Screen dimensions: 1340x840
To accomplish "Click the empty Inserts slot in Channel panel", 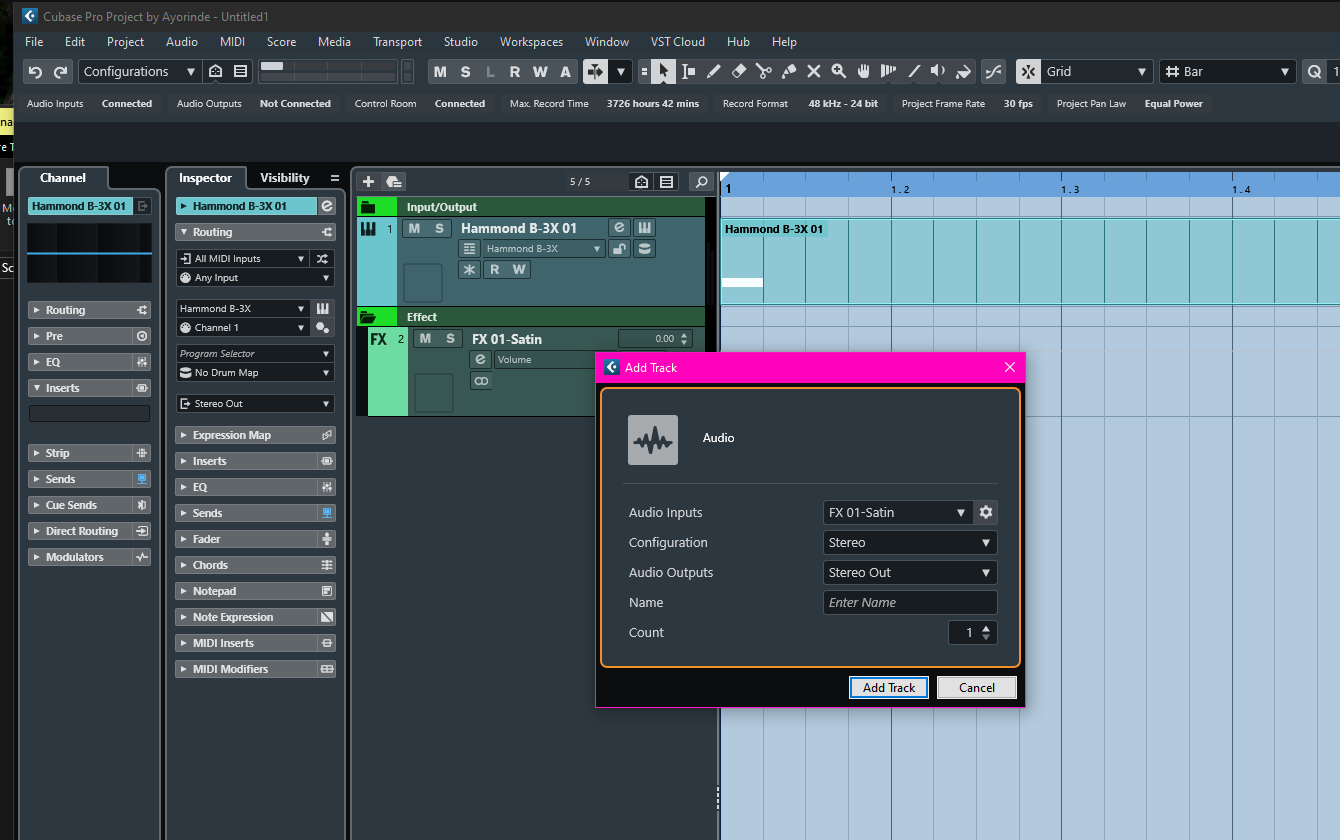I will pyautogui.click(x=89, y=414).
